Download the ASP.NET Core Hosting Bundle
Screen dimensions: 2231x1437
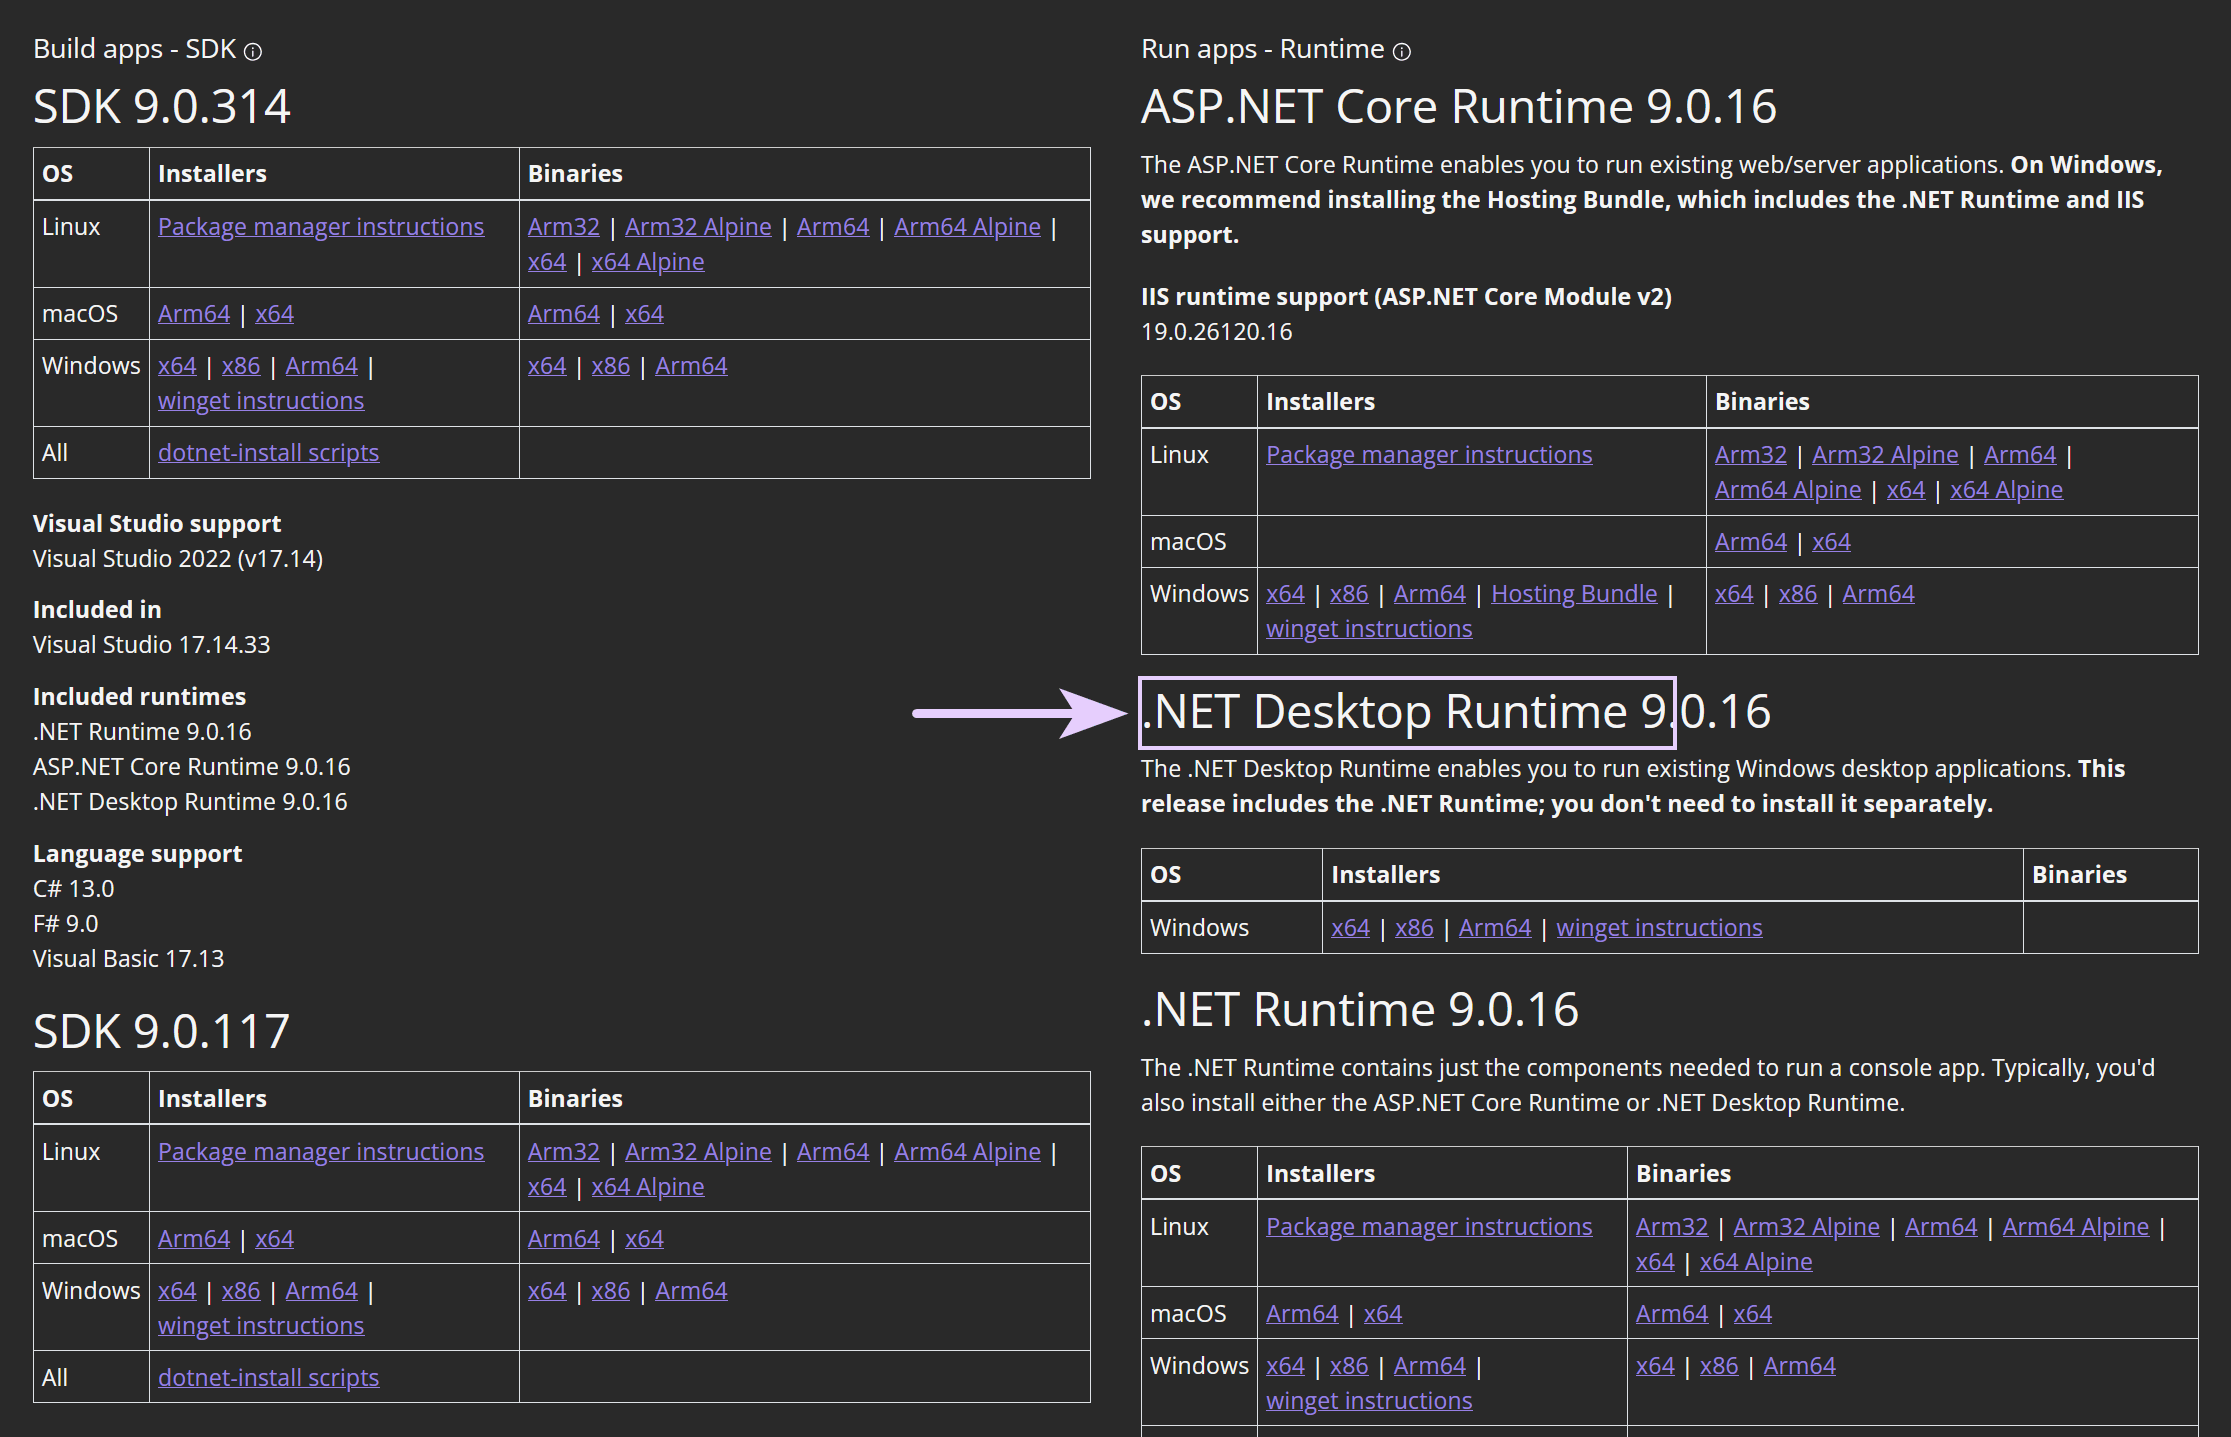[x=1574, y=594]
